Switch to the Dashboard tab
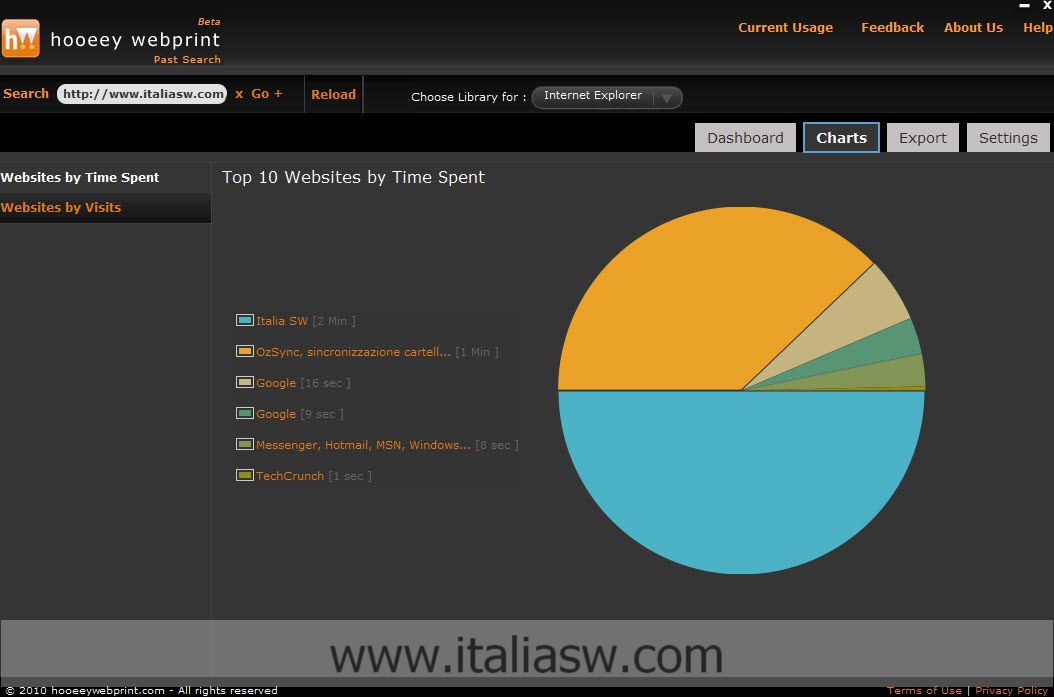This screenshot has height=697, width=1054. click(745, 138)
